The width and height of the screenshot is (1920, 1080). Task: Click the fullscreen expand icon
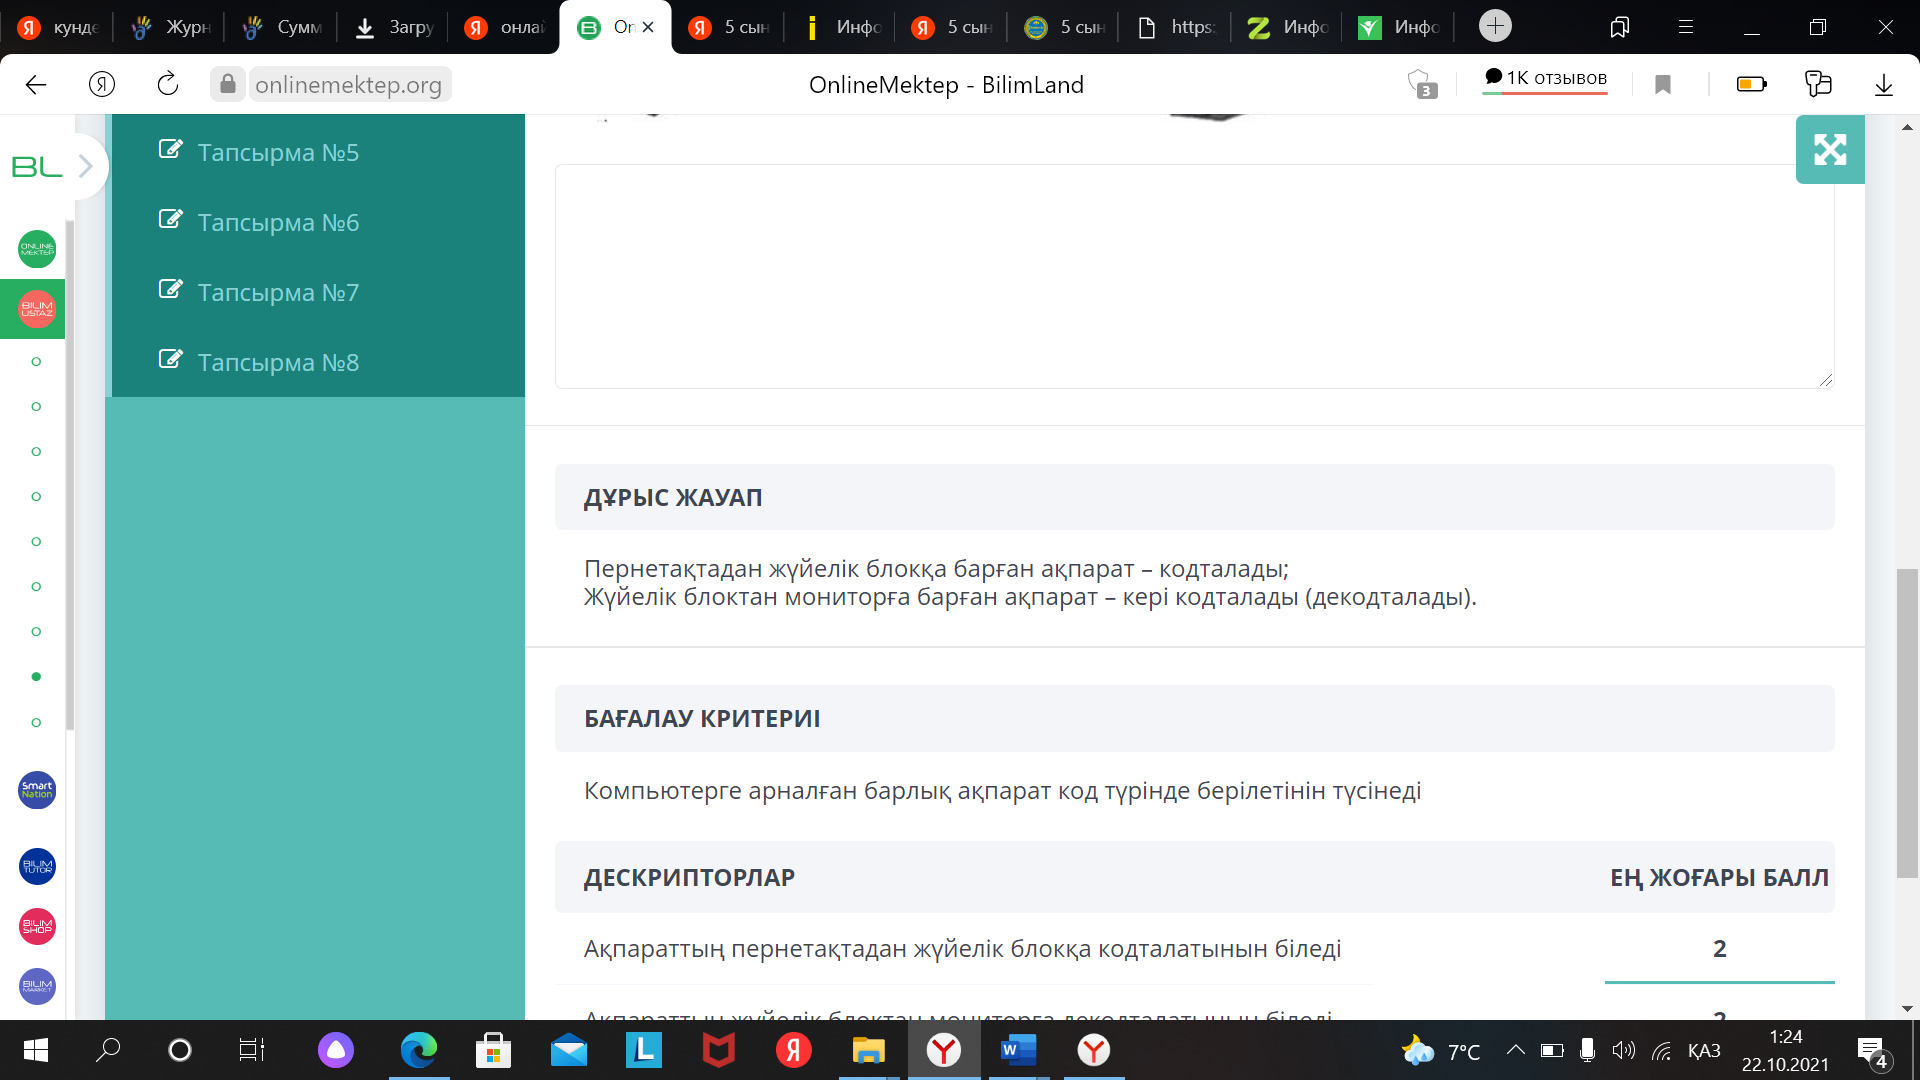1829,150
